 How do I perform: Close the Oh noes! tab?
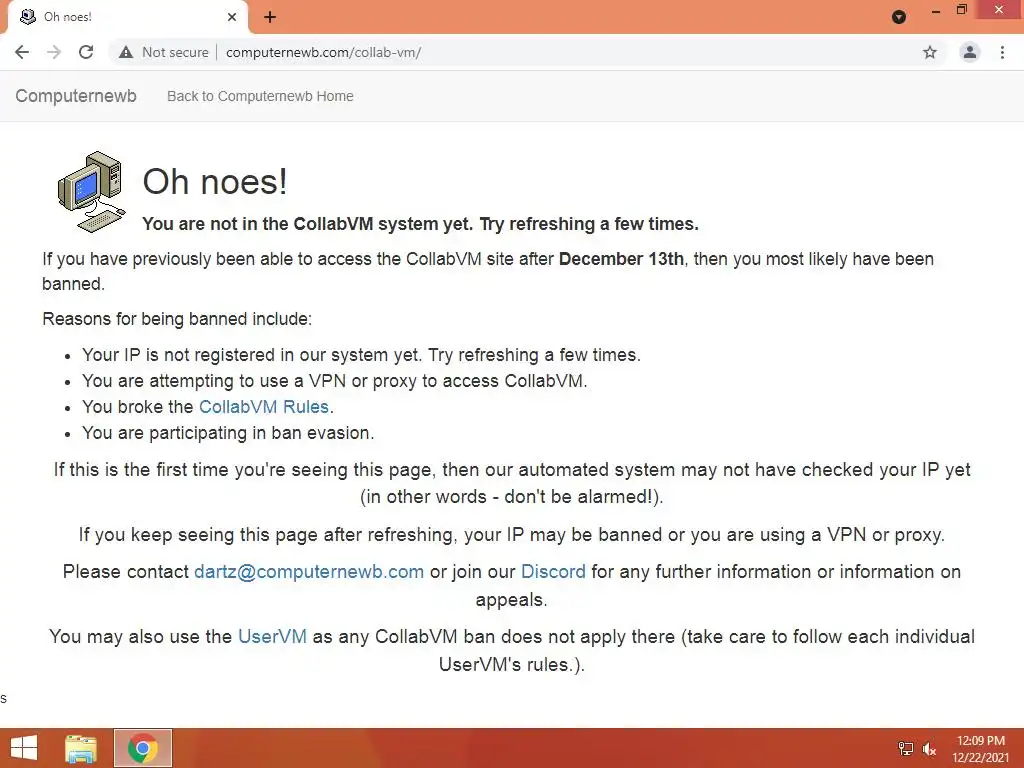(x=232, y=17)
